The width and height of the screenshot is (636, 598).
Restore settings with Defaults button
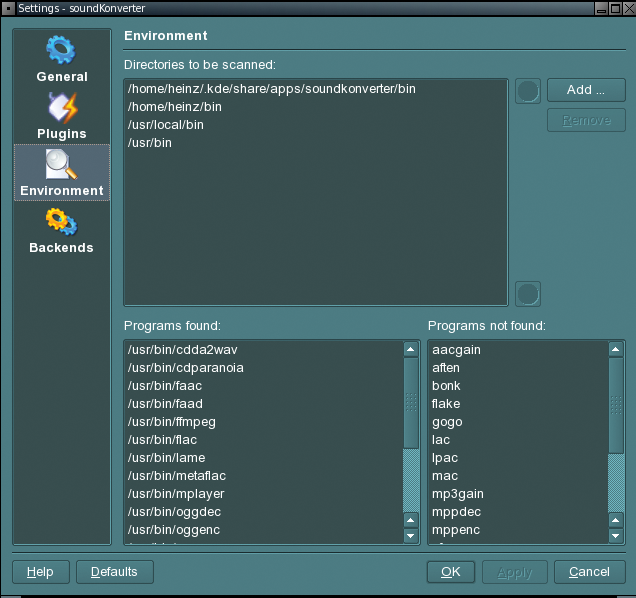(x=114, y=572)
